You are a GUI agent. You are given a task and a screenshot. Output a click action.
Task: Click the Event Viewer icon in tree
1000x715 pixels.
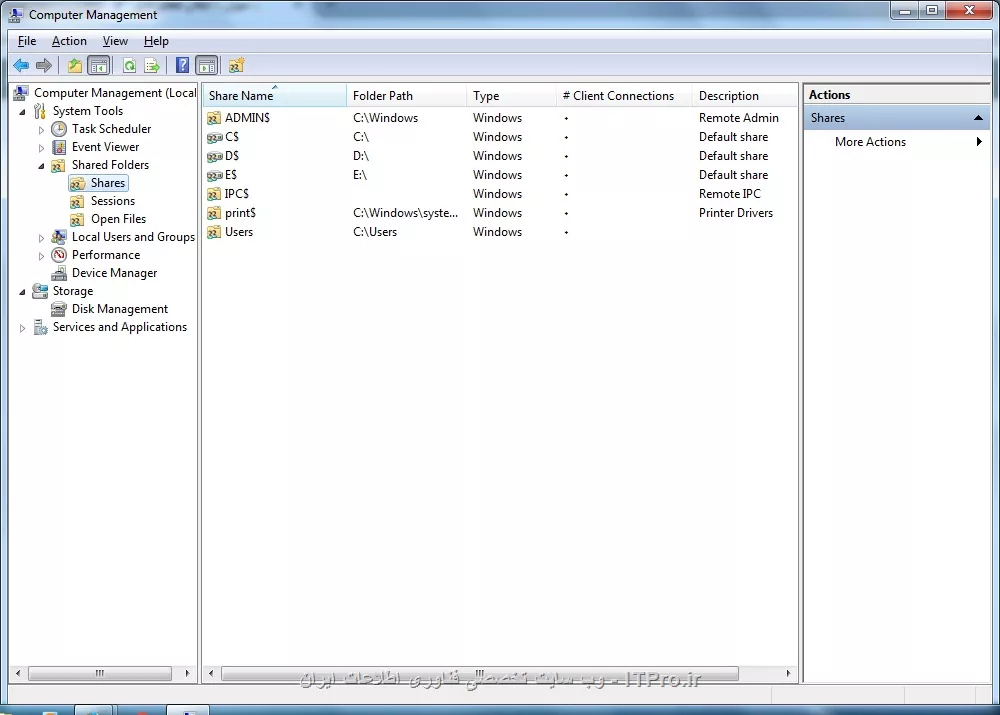[x=59, y=147]
